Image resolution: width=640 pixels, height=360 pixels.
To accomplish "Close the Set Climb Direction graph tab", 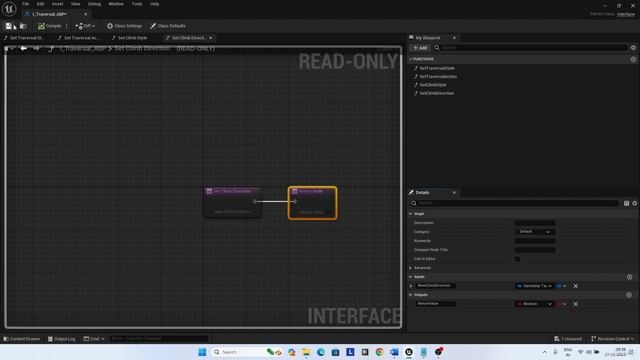I will [x=211, y=38].
